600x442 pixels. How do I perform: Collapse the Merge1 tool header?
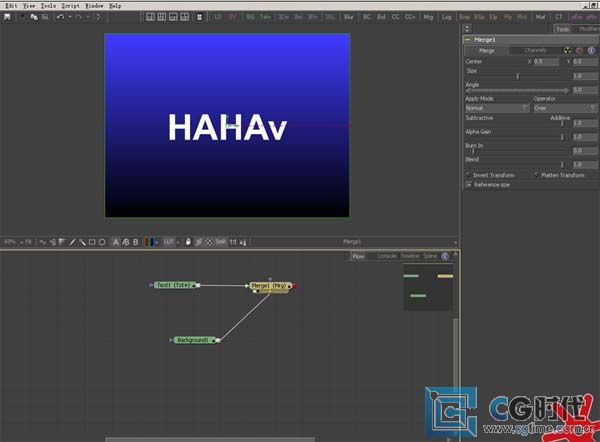(x=468, y=39)
